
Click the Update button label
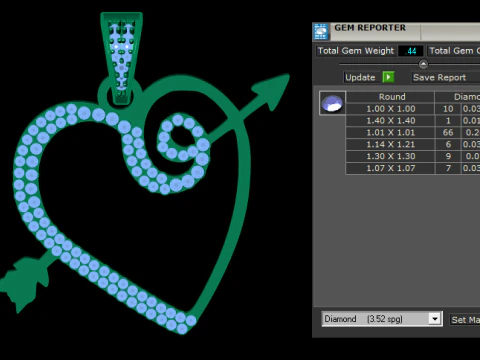coord(360,77)
